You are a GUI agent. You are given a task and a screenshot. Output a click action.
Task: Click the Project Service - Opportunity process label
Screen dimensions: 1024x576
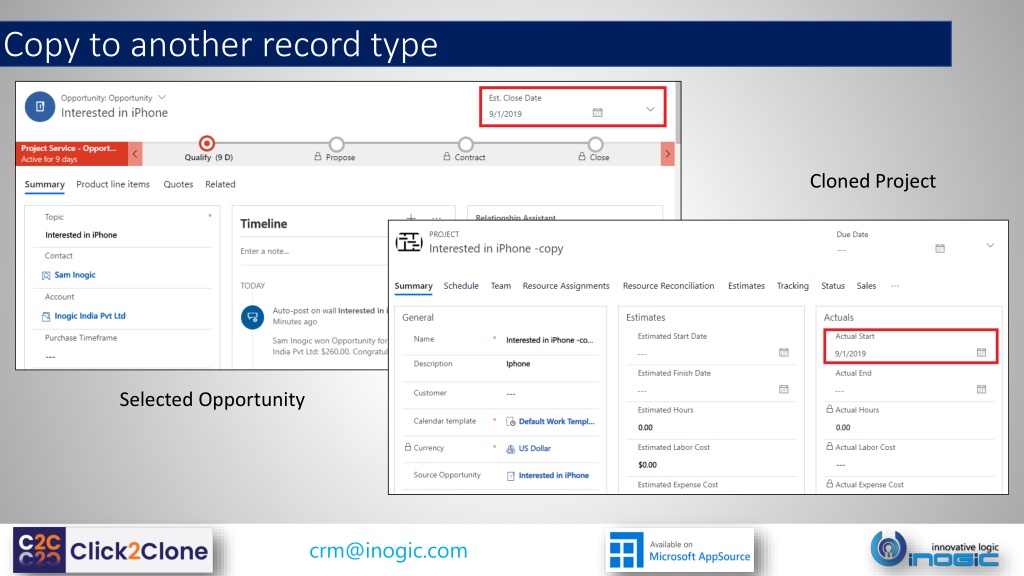coord(72,153)
